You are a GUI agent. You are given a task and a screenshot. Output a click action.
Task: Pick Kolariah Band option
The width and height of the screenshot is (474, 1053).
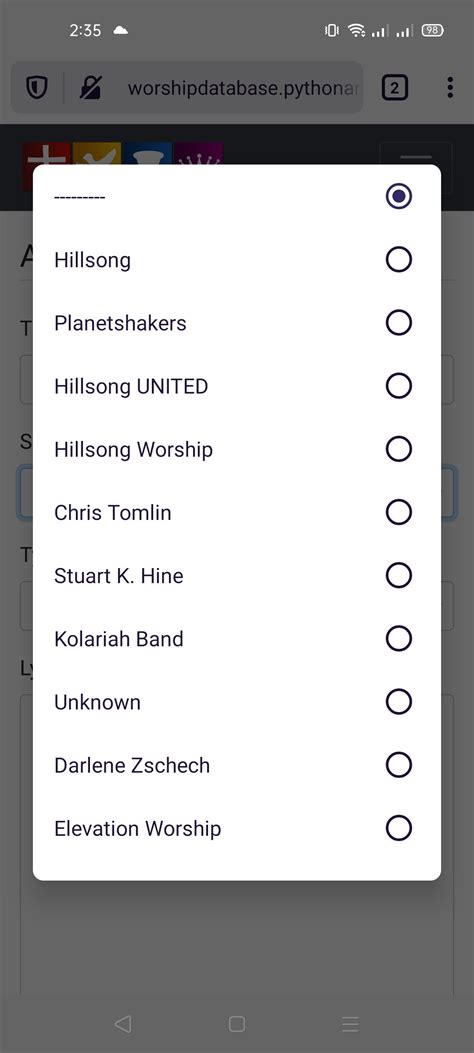pos(237,639)
